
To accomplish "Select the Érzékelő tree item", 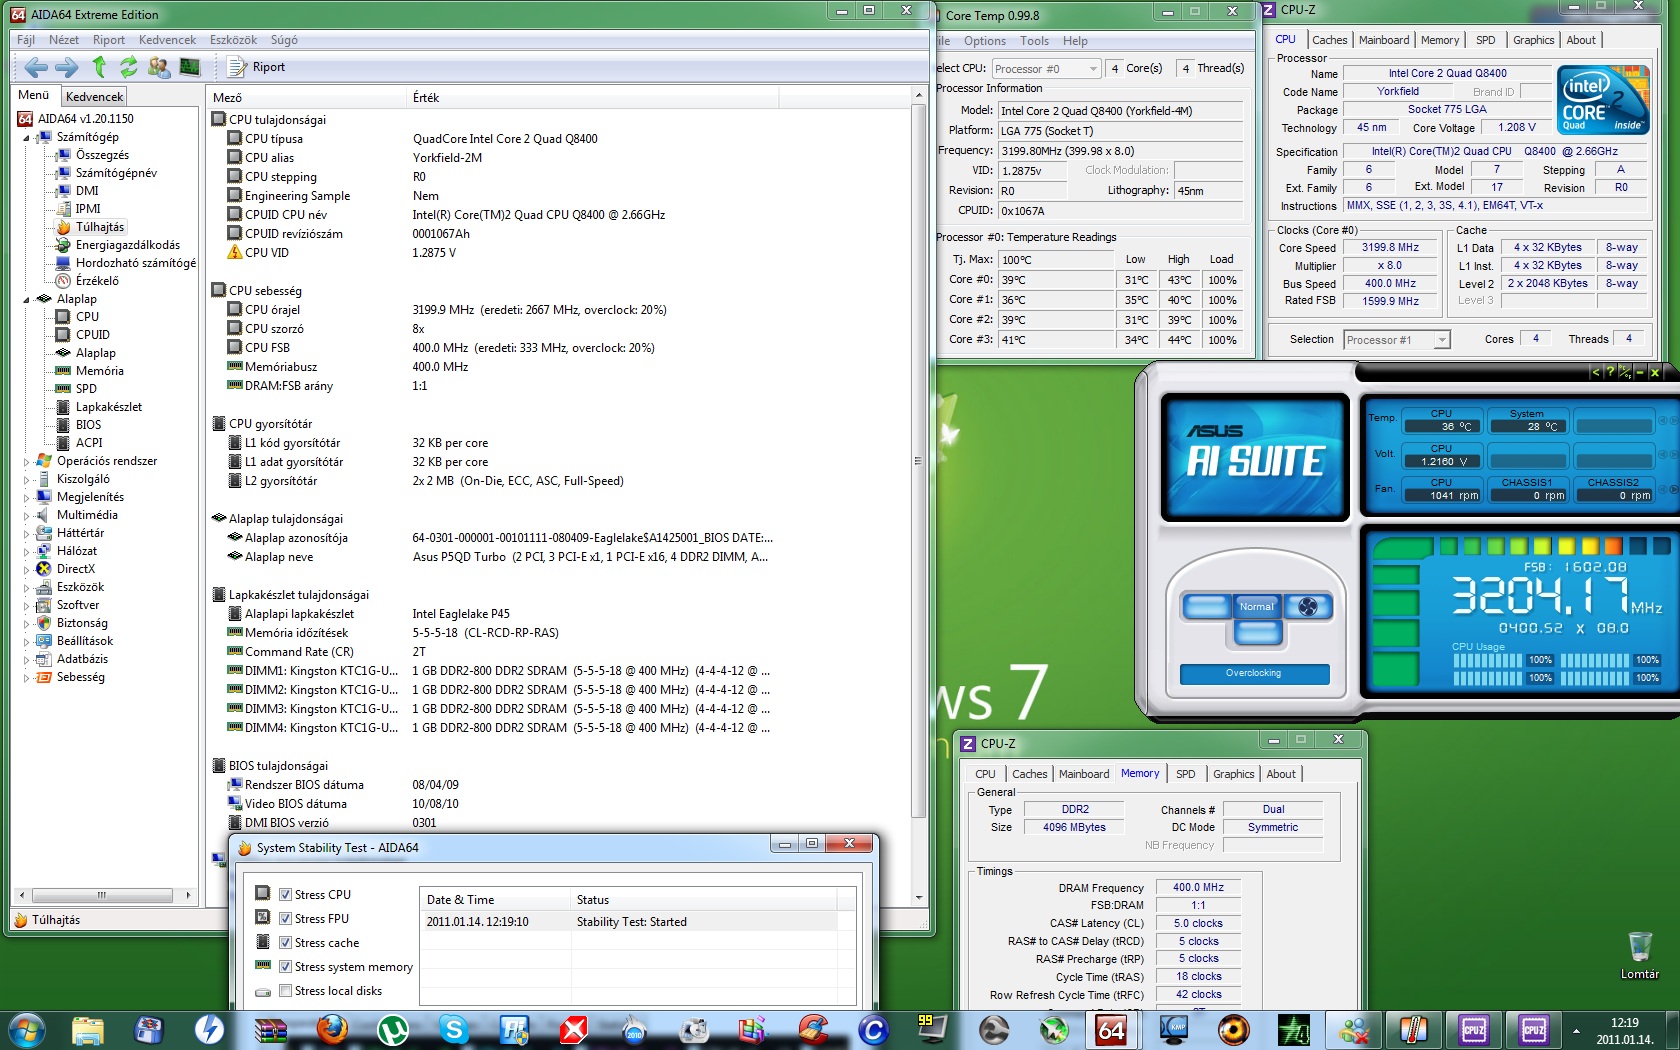I will [97, 281].
